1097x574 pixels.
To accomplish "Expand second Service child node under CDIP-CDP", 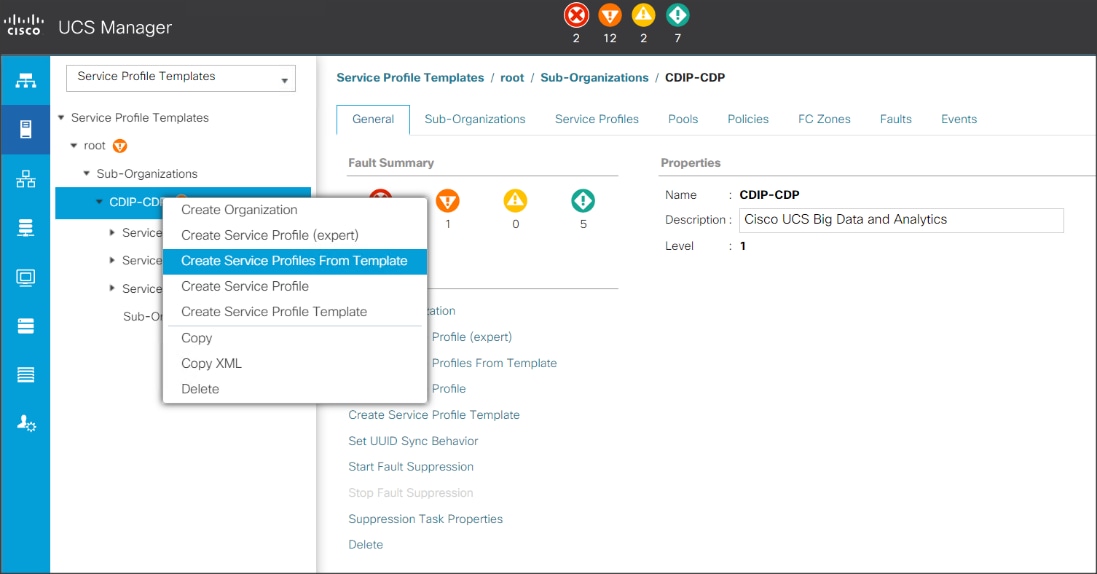I will pyautogui.click(x=112, y=260).
